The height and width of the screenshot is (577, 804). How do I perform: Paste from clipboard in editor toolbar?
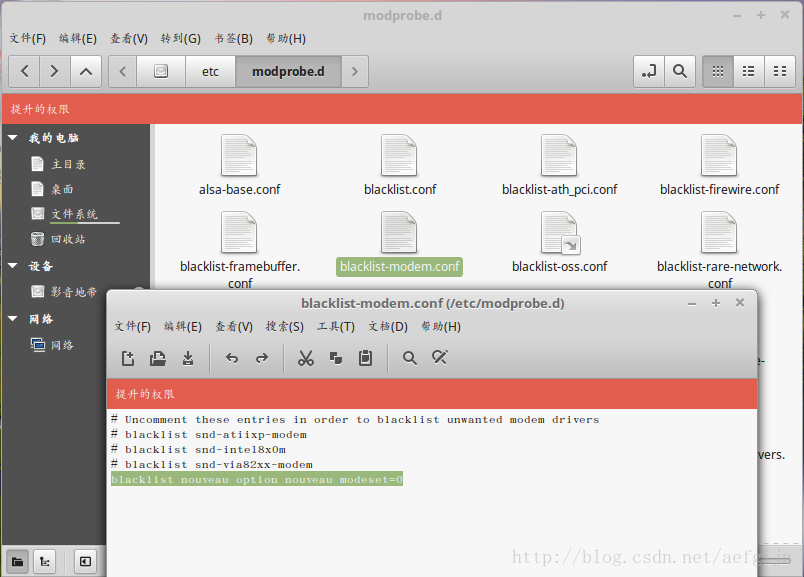click(x=365, y=358)
